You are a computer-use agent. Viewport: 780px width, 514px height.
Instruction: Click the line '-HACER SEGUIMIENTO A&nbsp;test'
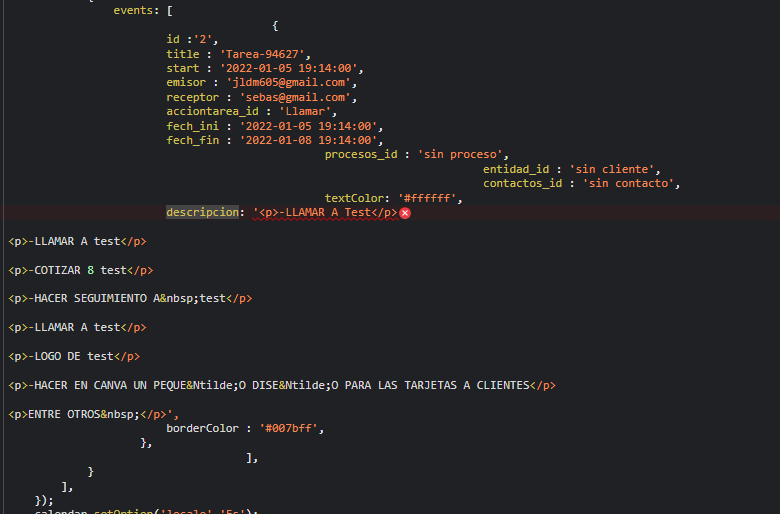point(130,298)
